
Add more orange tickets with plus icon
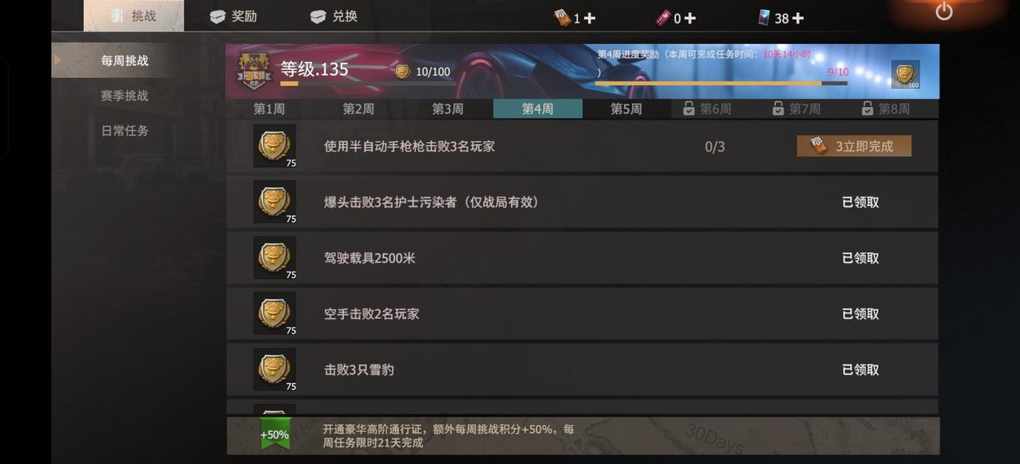point(589,18)
